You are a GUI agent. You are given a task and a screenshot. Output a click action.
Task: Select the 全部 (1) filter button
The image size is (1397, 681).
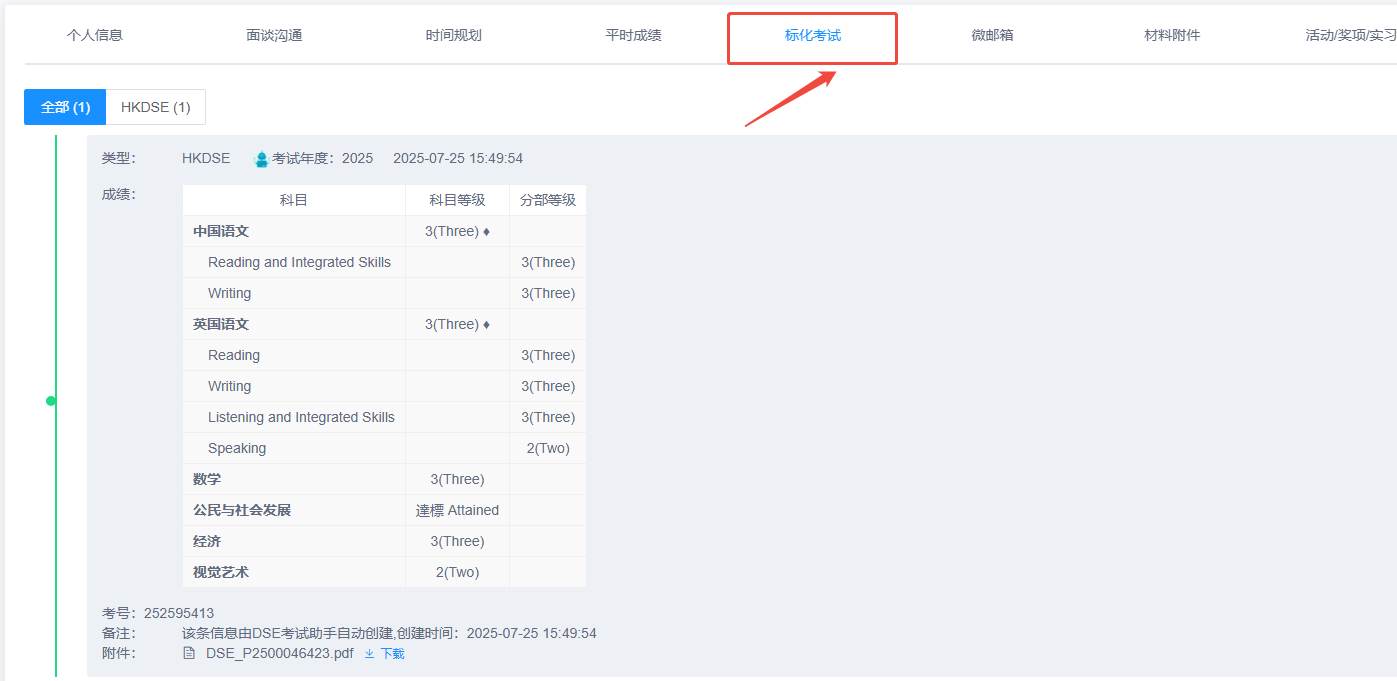tap(65, 107)
